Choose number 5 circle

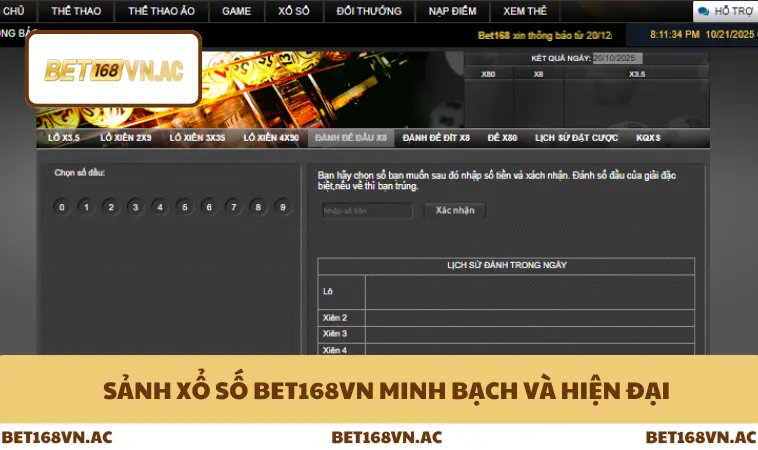(x=184, y=207)
